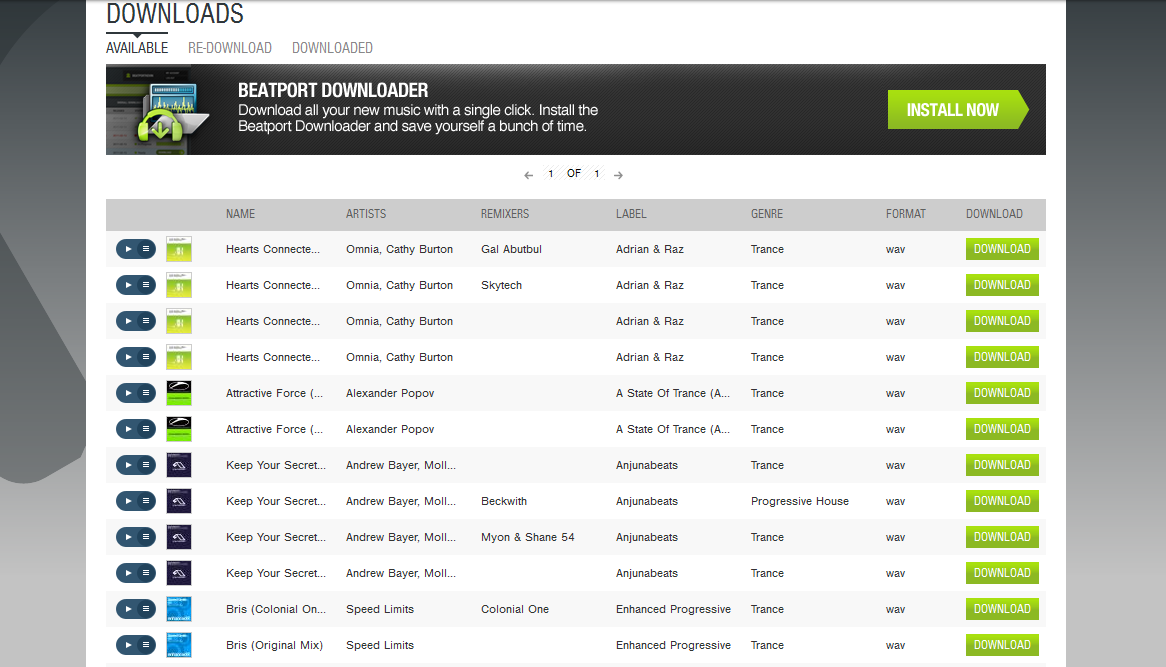
Task: Download the Beckwith remix
Action: (1002, 501)
